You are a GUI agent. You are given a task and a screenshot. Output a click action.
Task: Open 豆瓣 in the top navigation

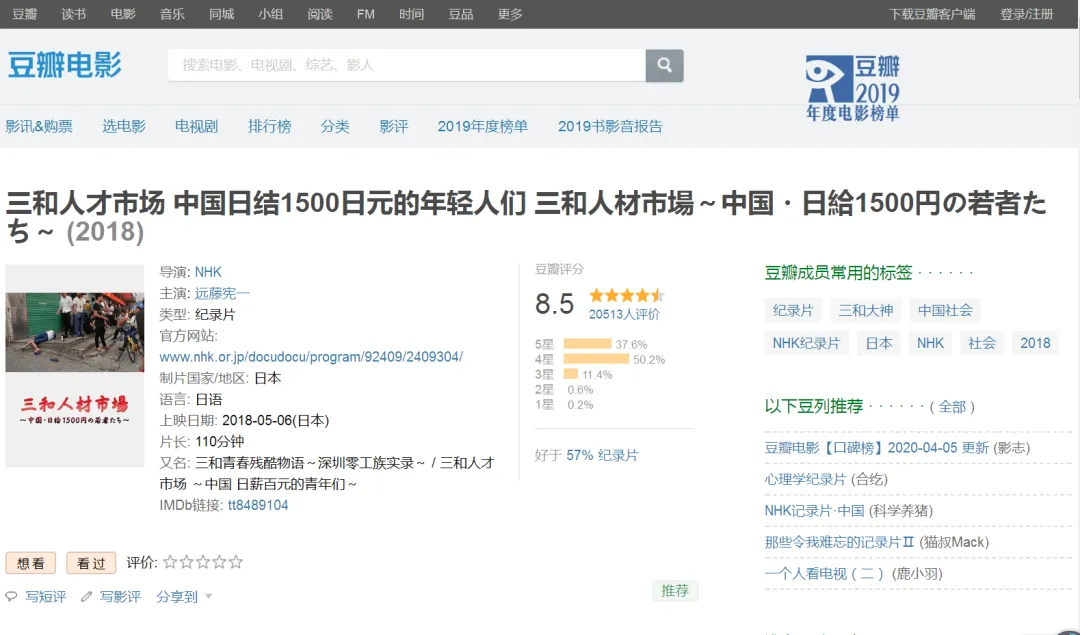click(25, 14)
